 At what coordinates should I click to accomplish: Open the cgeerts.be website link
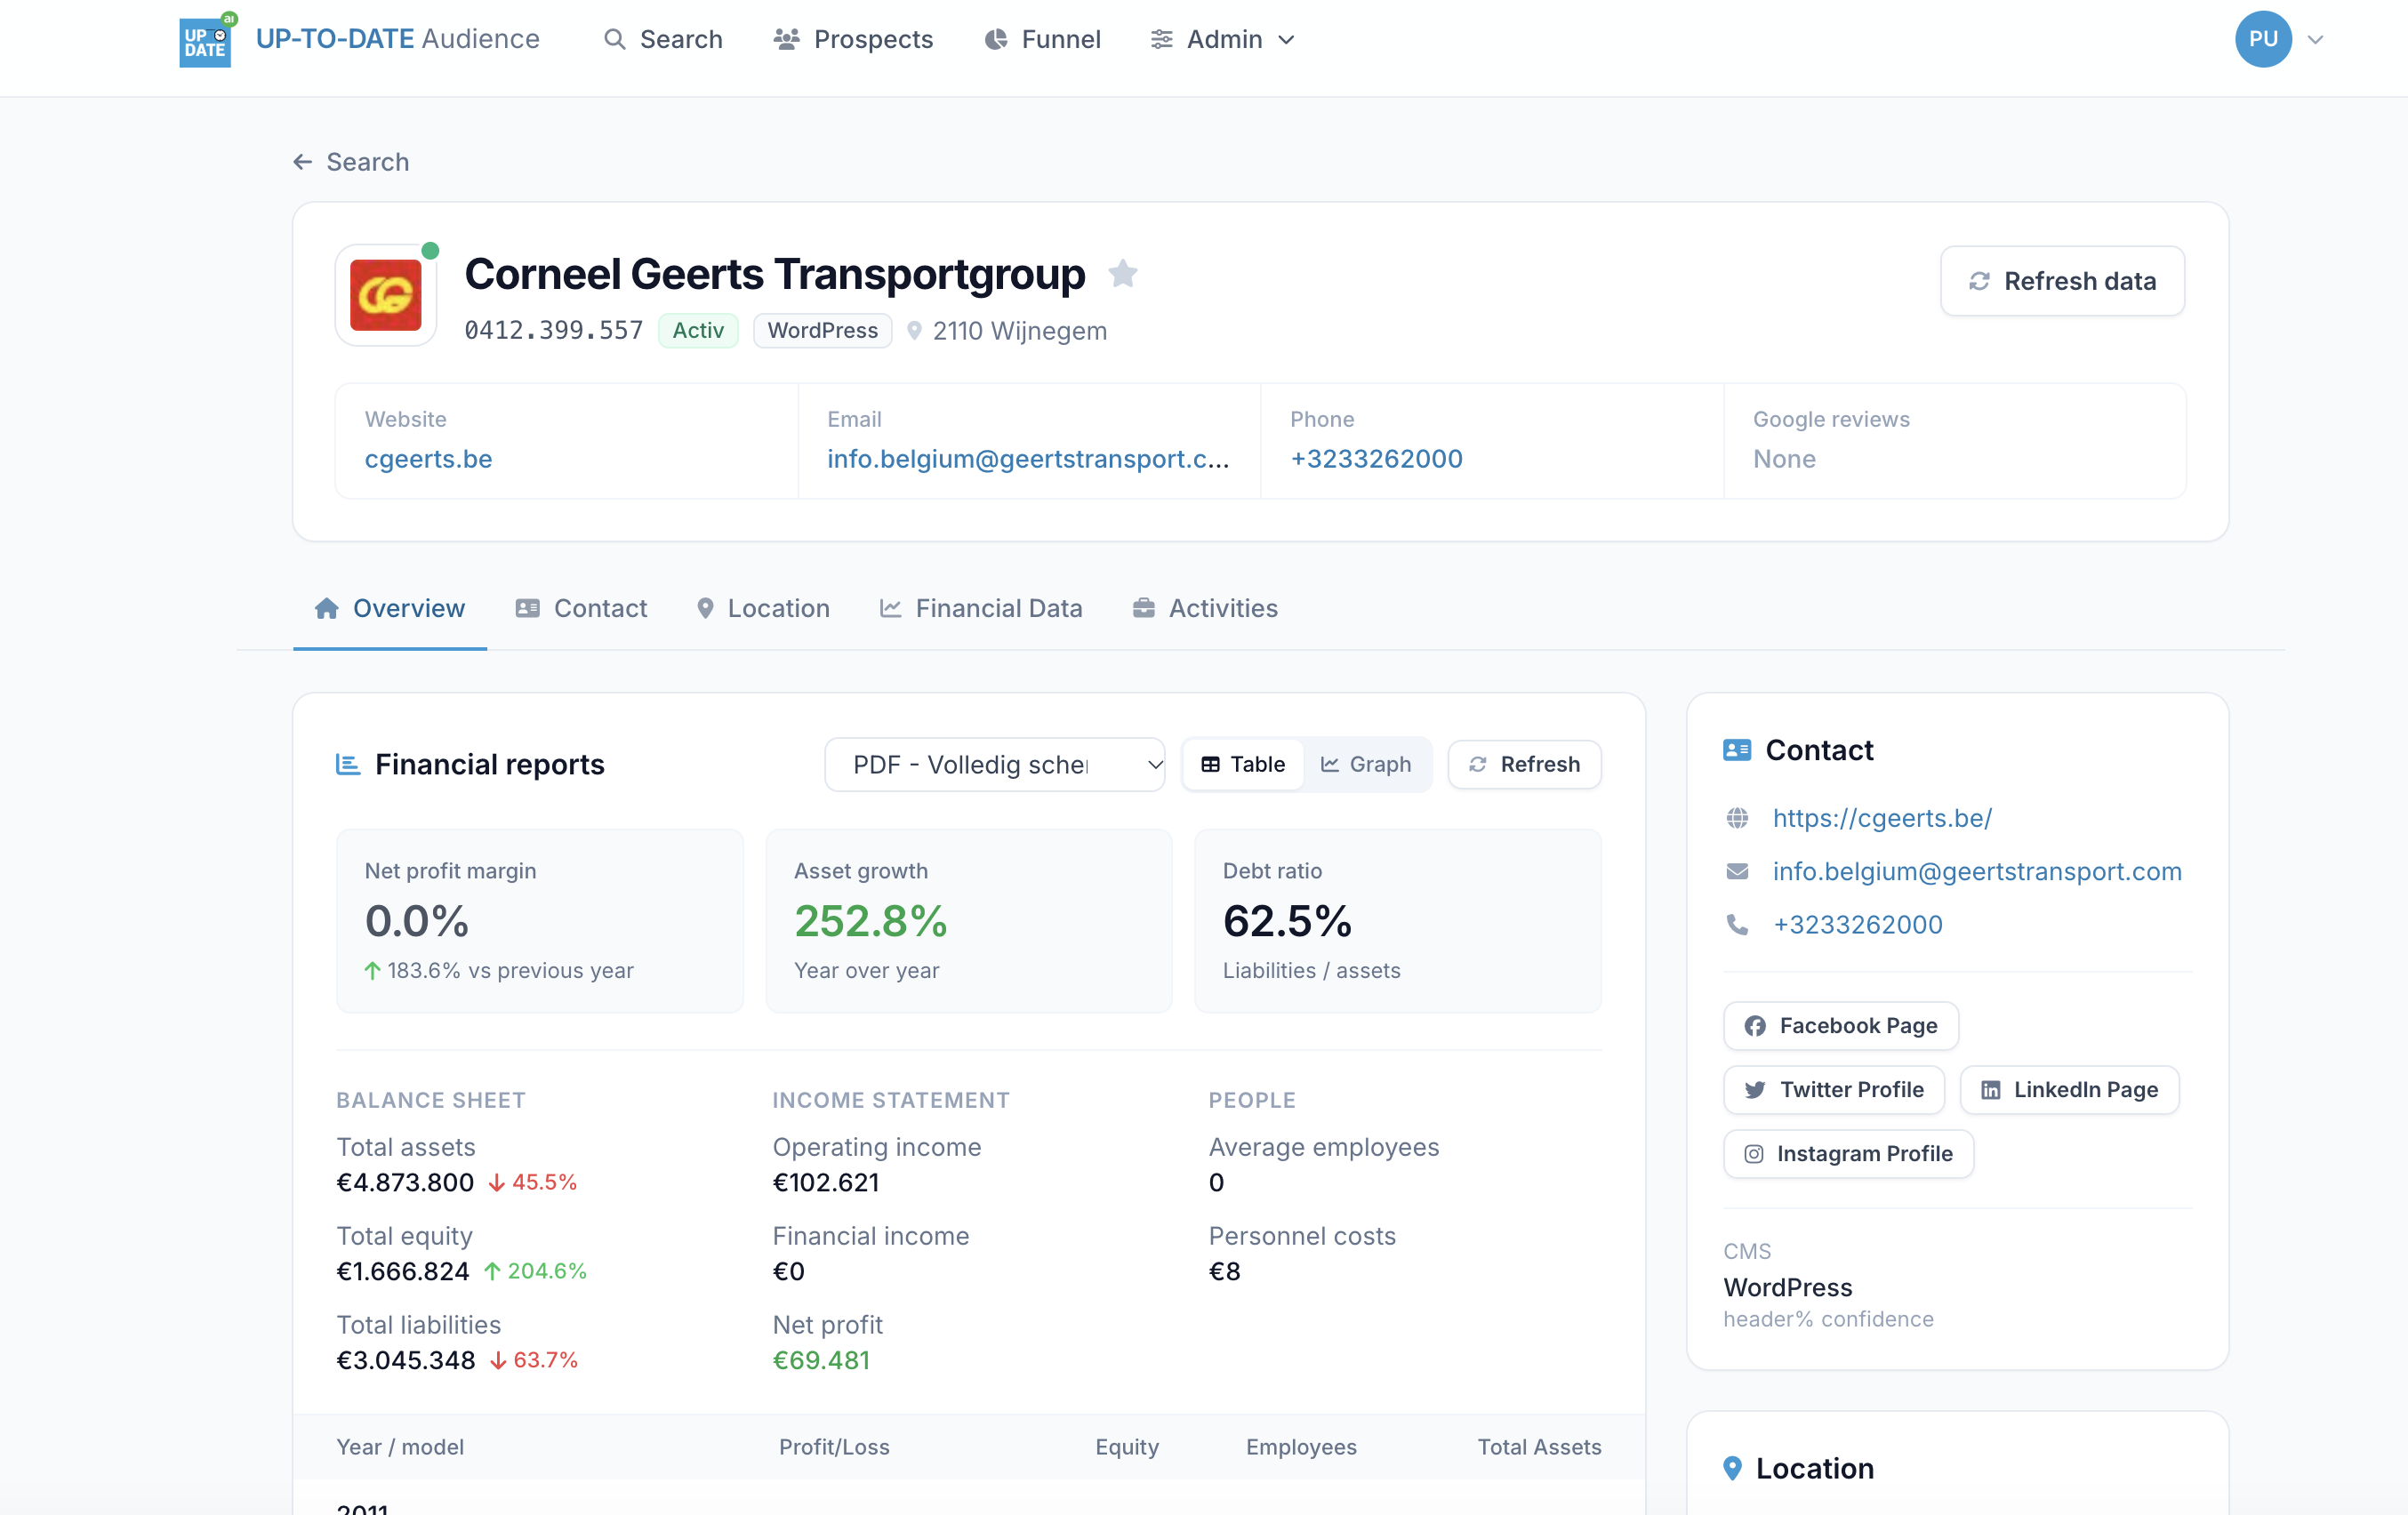click(428, 459)
